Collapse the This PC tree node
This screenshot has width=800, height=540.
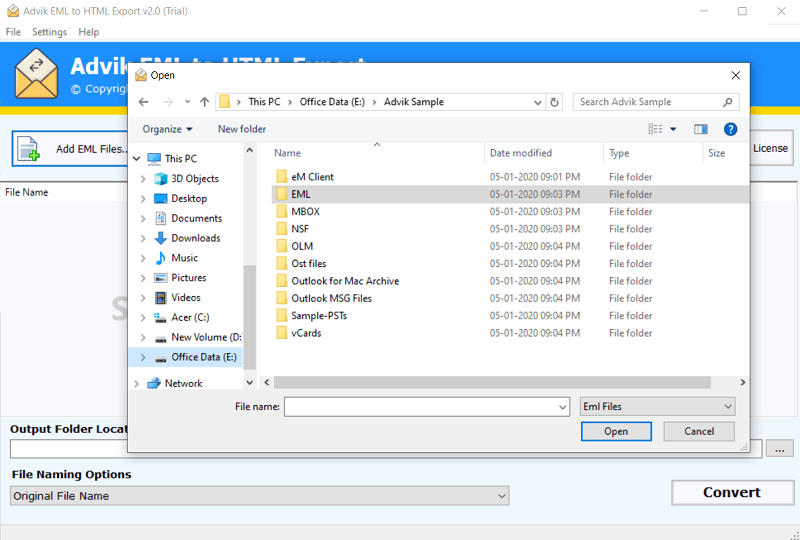click(x=136, y=159)
